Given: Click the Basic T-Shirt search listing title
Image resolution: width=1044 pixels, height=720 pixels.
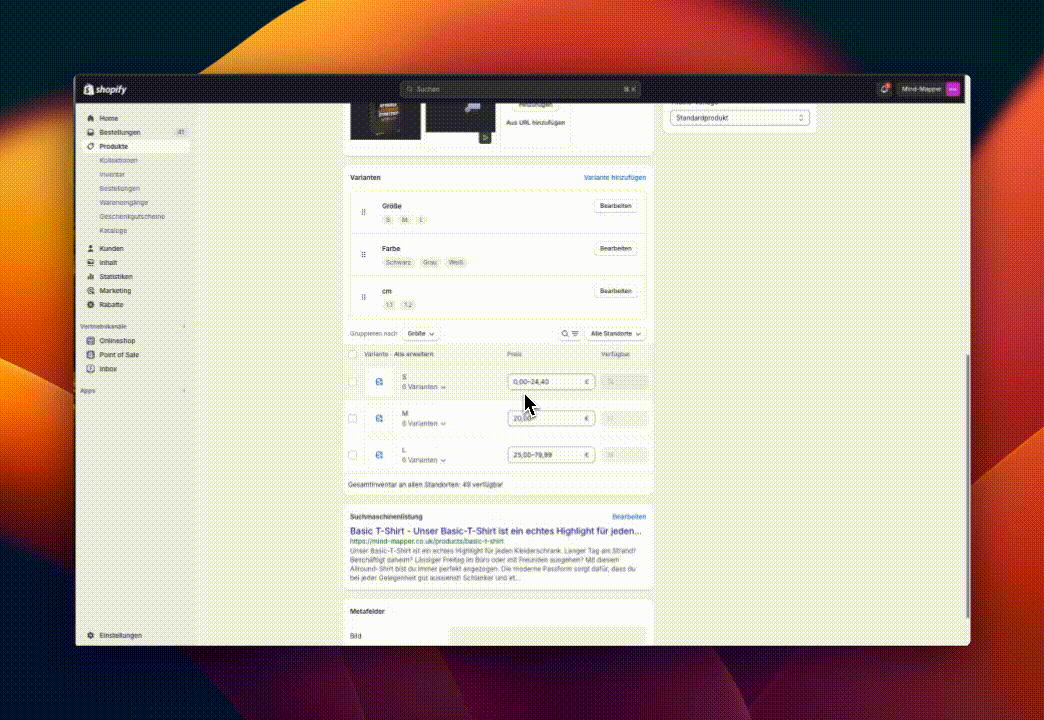Looking at the screenshot, I should tap(495, 532).
